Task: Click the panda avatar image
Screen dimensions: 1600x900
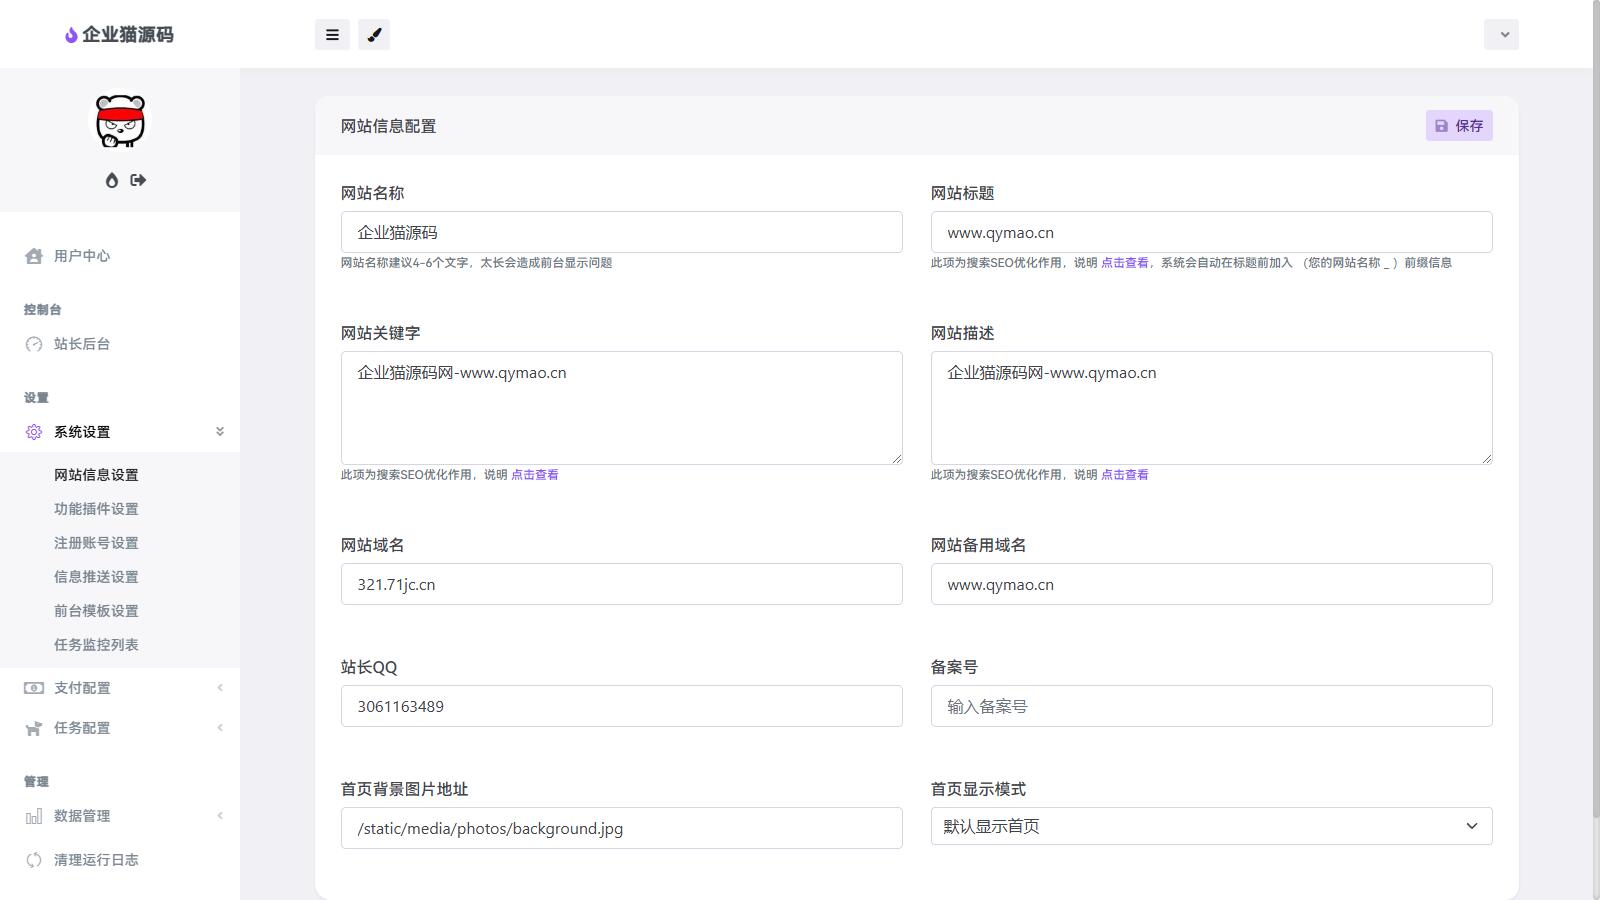Action: [120, 122]
